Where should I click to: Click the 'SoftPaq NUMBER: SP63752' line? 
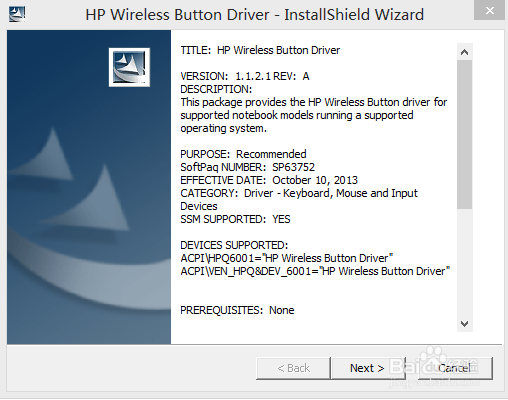(247, 167)
